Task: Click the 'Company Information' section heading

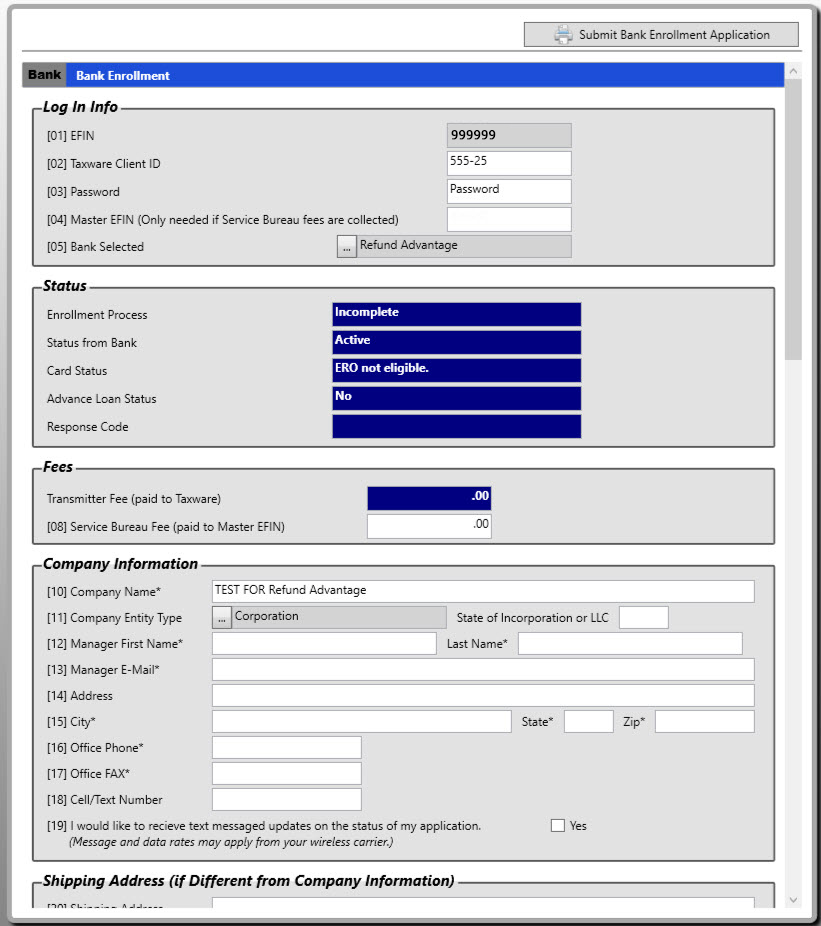Action: [x=120, y=564]
